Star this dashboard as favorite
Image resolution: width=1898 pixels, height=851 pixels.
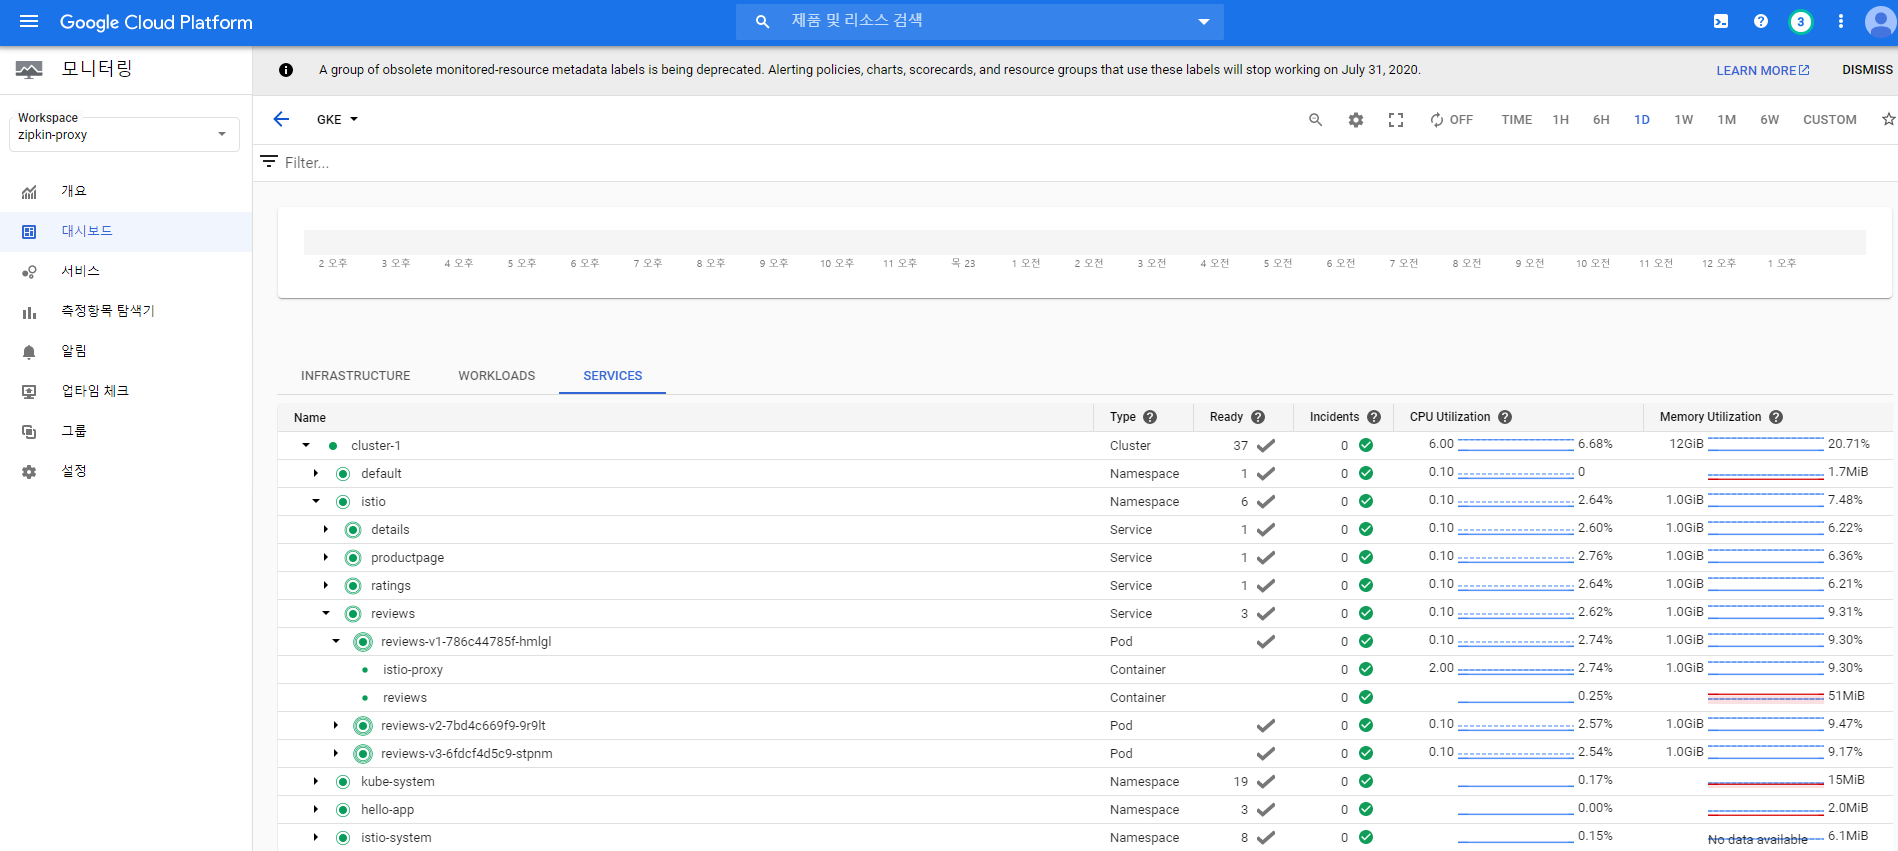pos(1888,119)
